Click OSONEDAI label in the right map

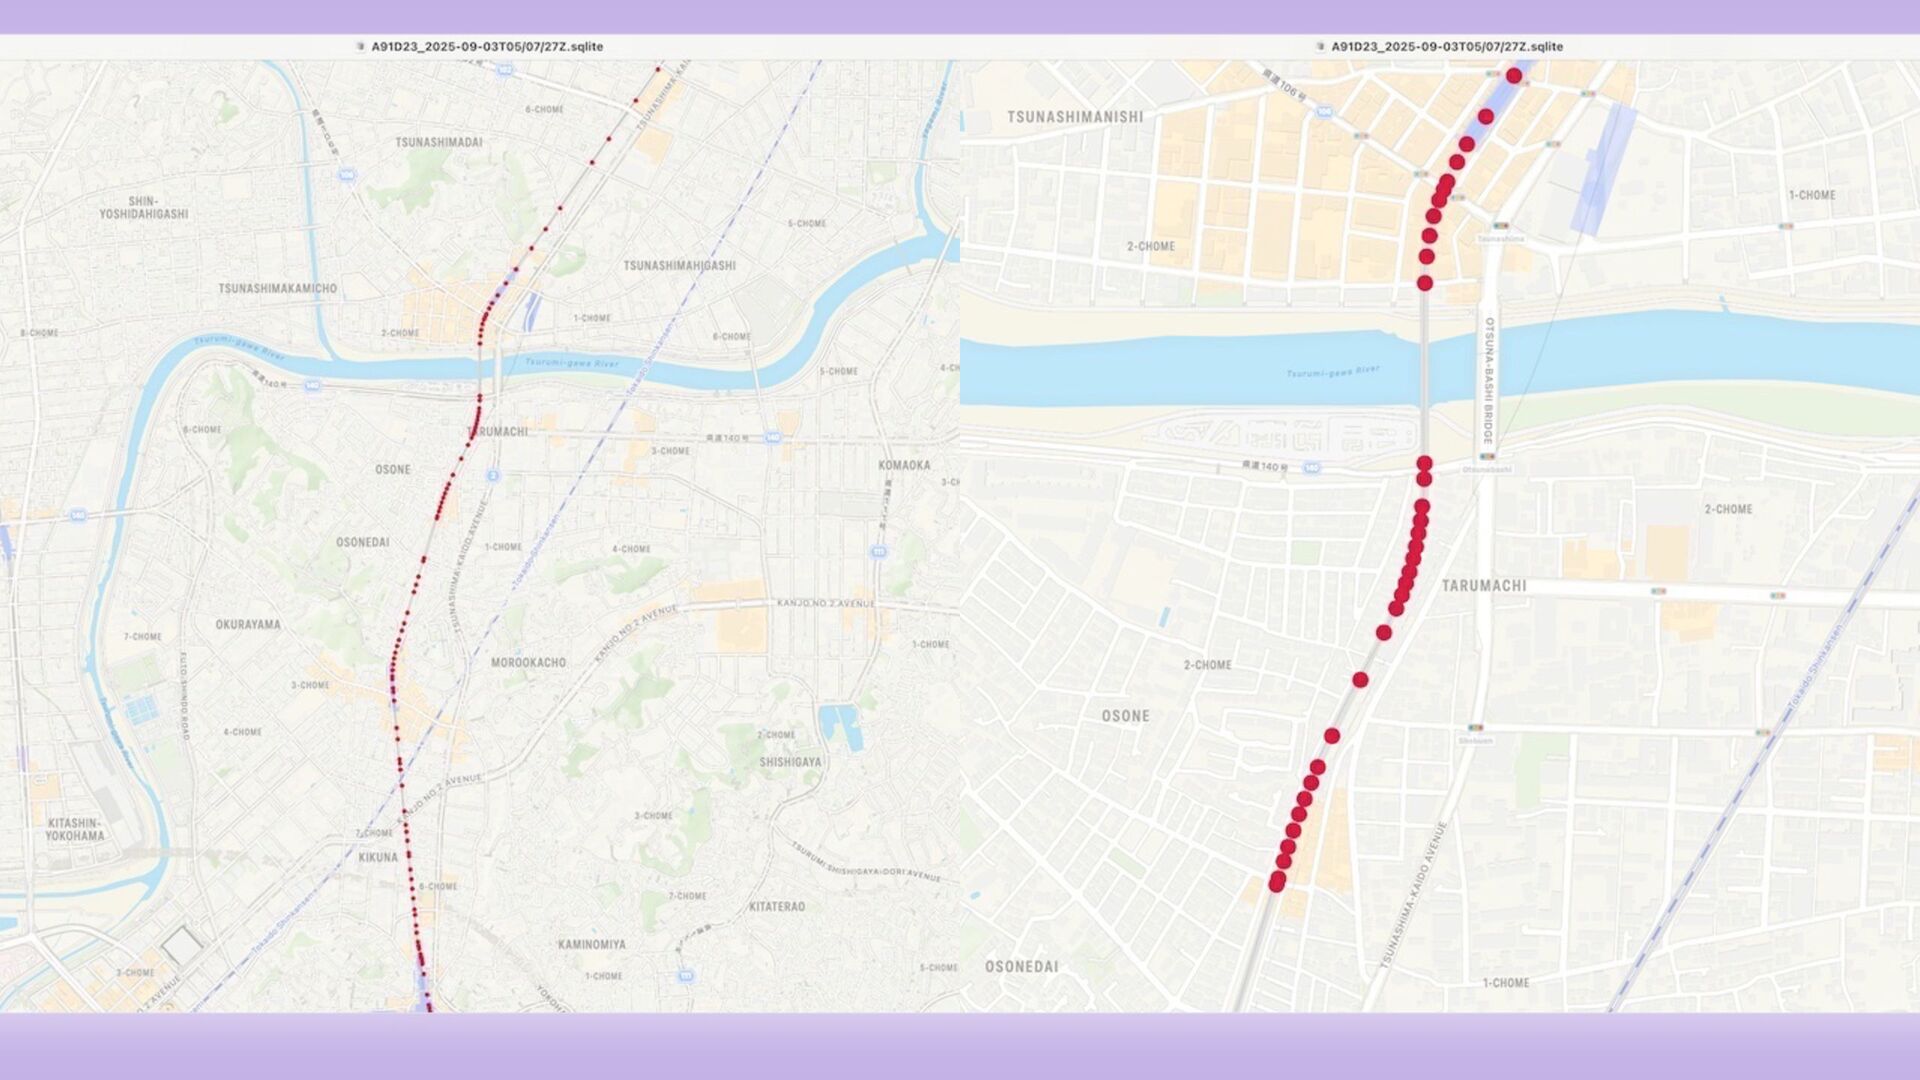click(1022, 967)
